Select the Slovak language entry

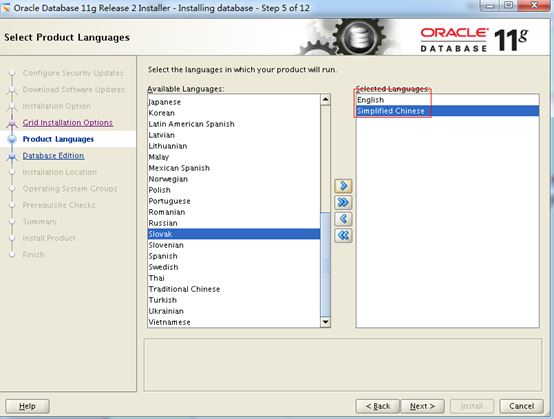coord(234,234)
